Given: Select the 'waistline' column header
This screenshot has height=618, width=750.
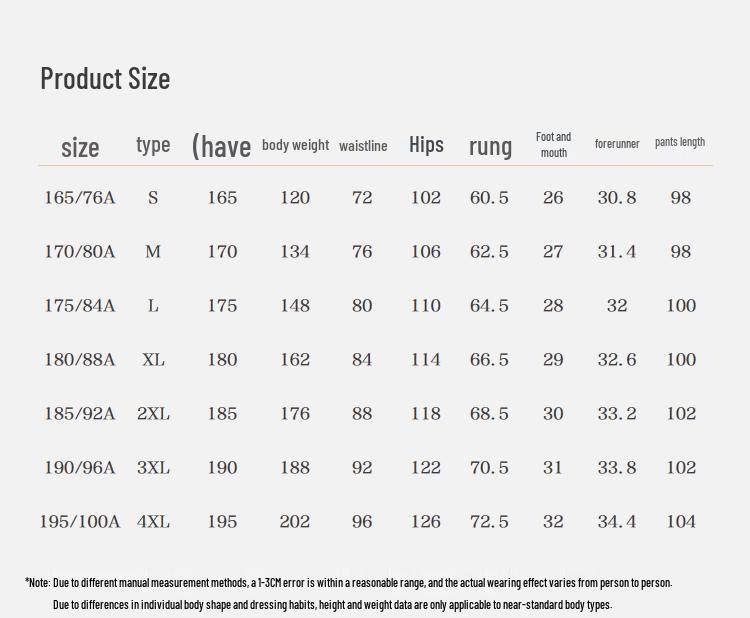Looking at the screenshot, I should (363, 146).
